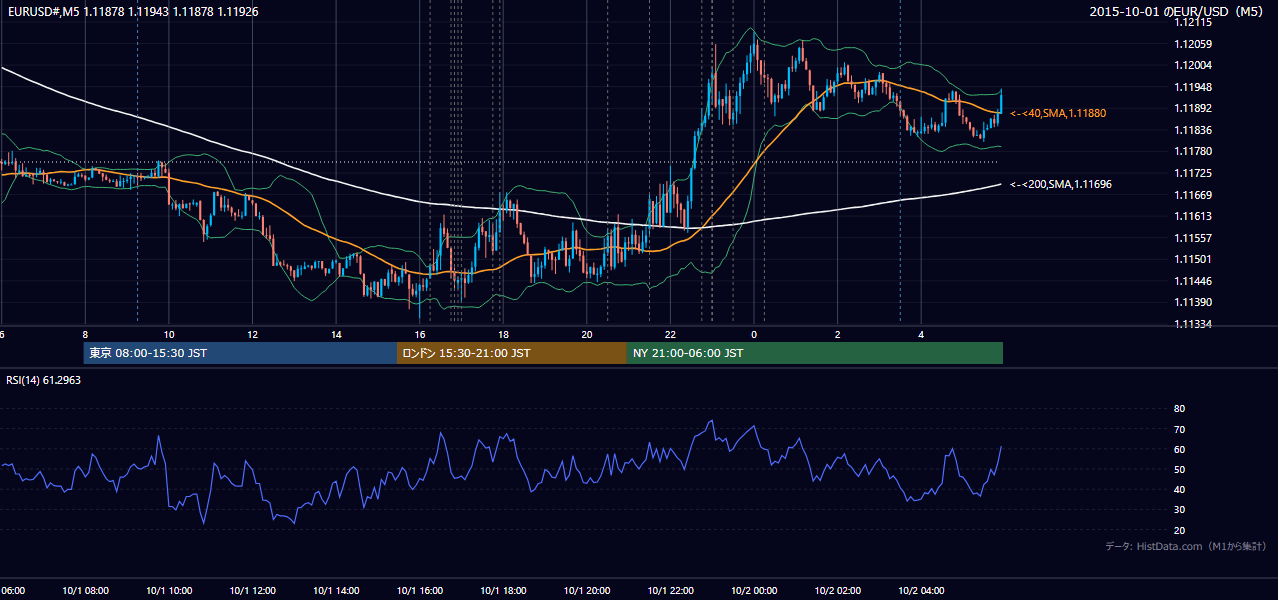Click the 10/1 10:00 bottom time label
1278x600 pixels.
point(169,591)
